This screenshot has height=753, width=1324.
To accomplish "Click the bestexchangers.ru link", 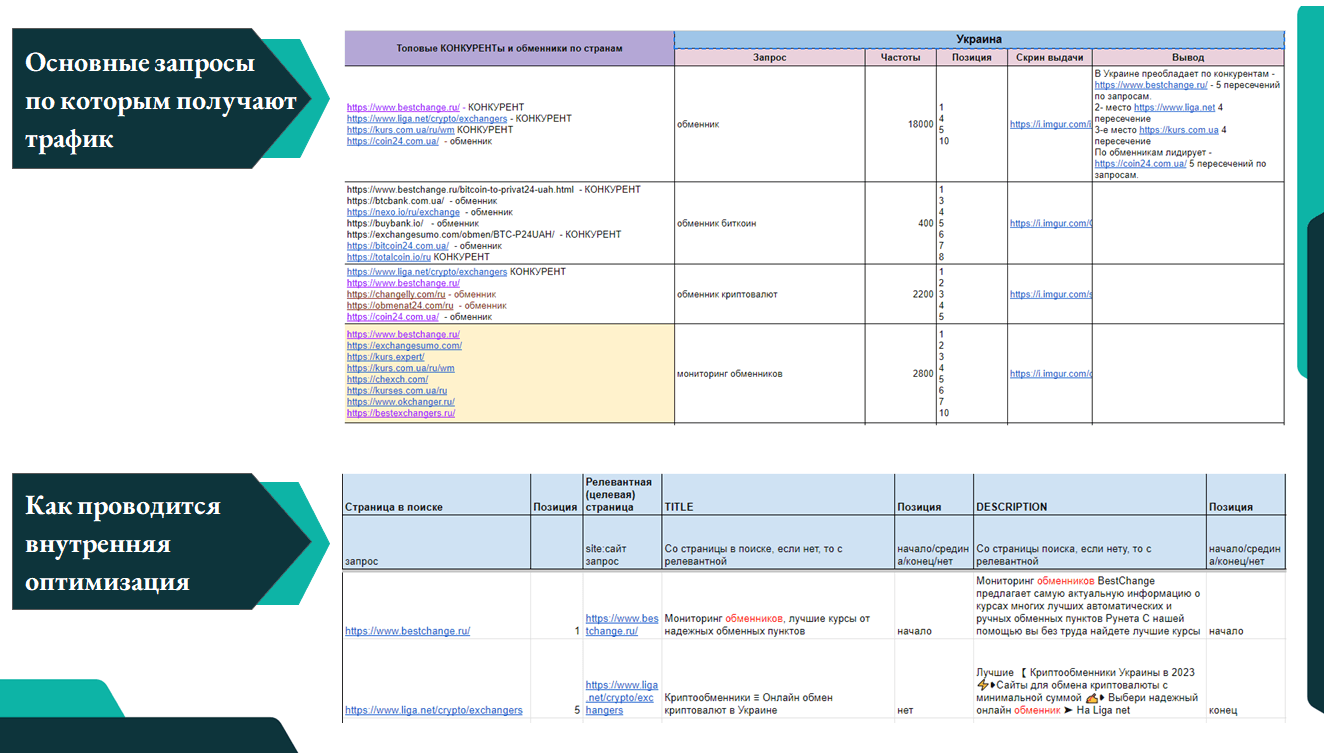I will (x=401, y=413).
